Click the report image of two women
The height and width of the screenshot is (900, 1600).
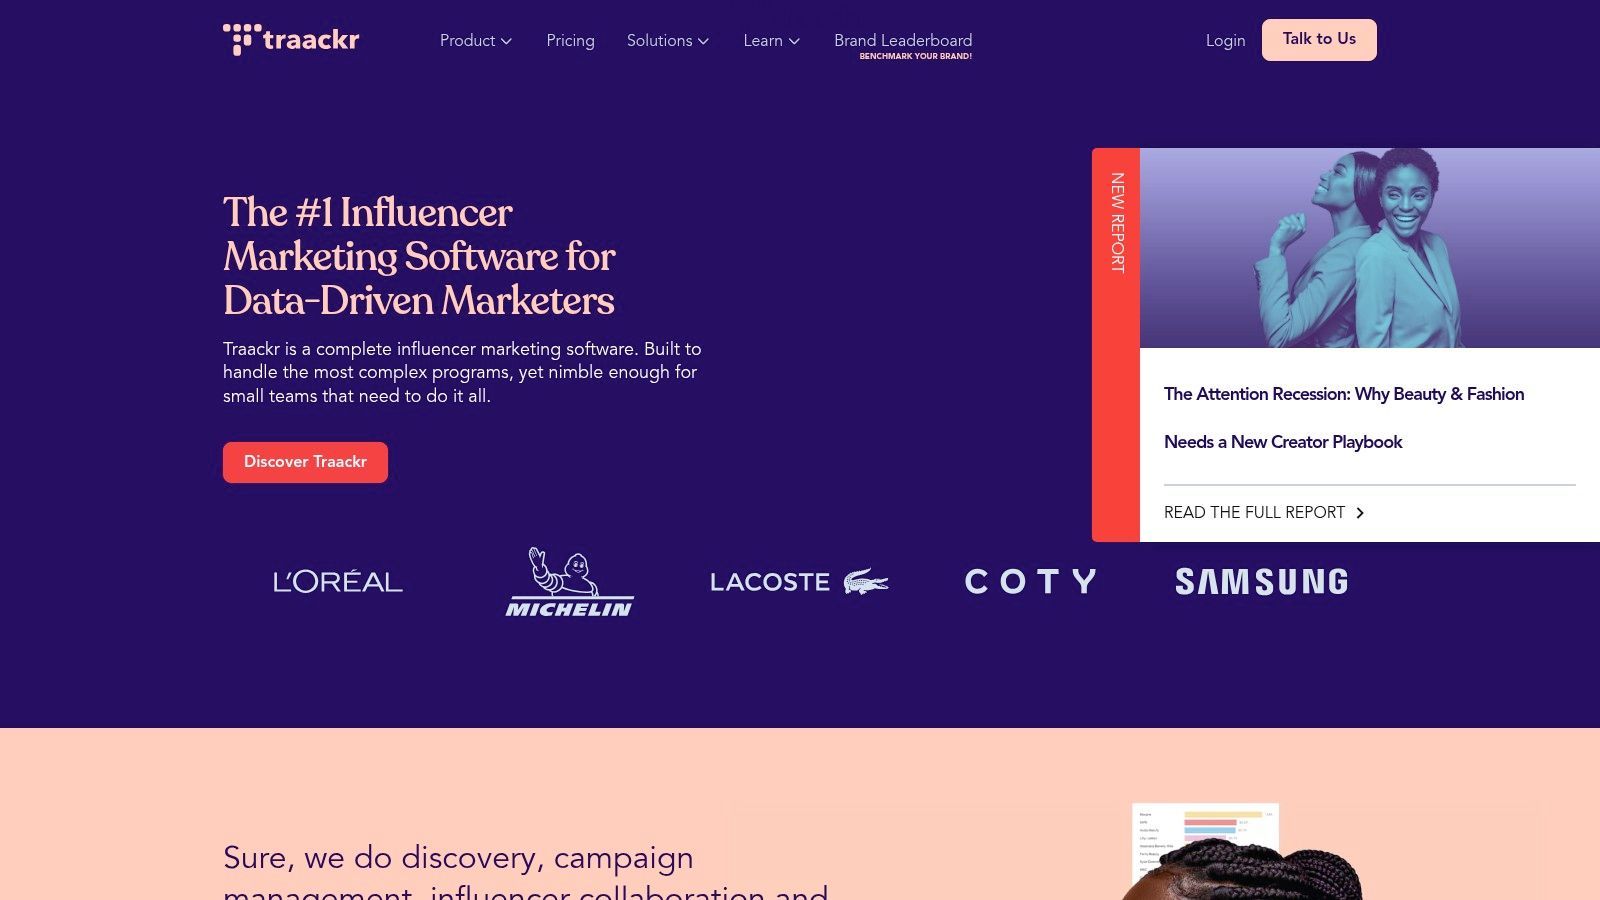tap(1370, 248)
